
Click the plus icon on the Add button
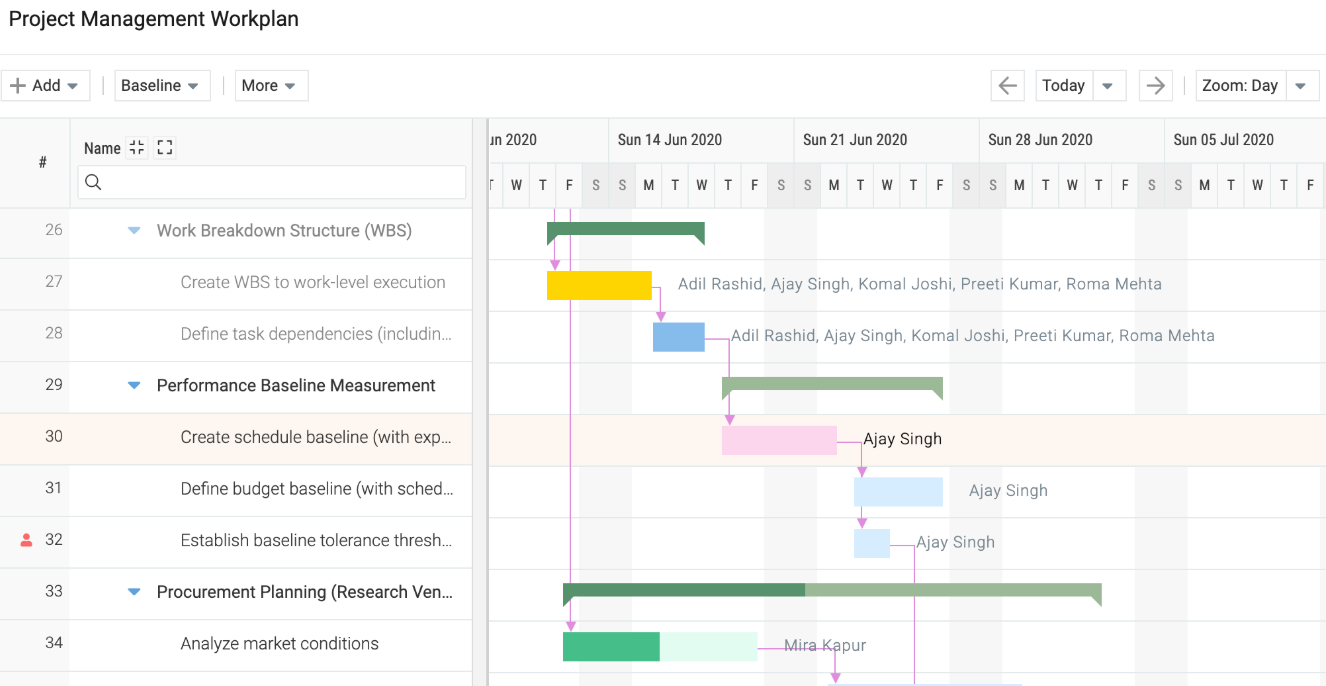[18, 85]
